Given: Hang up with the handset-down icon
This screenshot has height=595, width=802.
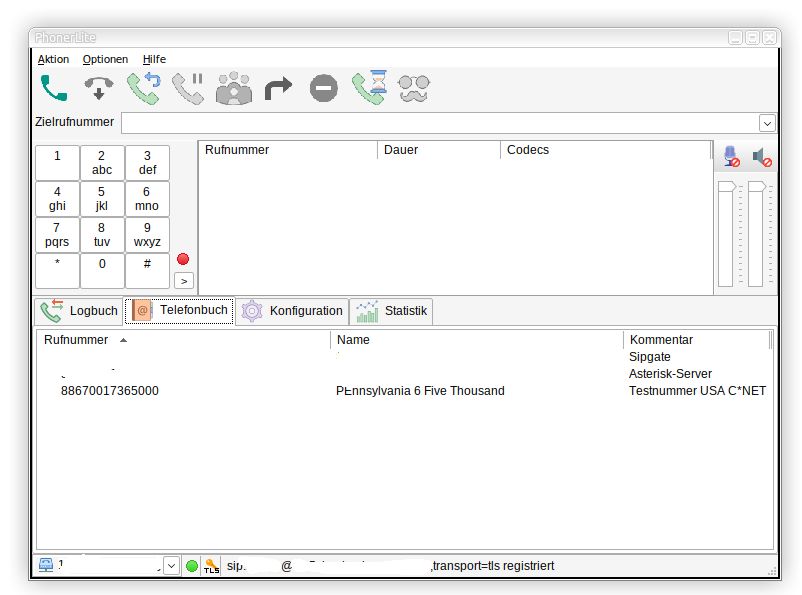Looking at the screenshot, I should click(x=99, y=88).
